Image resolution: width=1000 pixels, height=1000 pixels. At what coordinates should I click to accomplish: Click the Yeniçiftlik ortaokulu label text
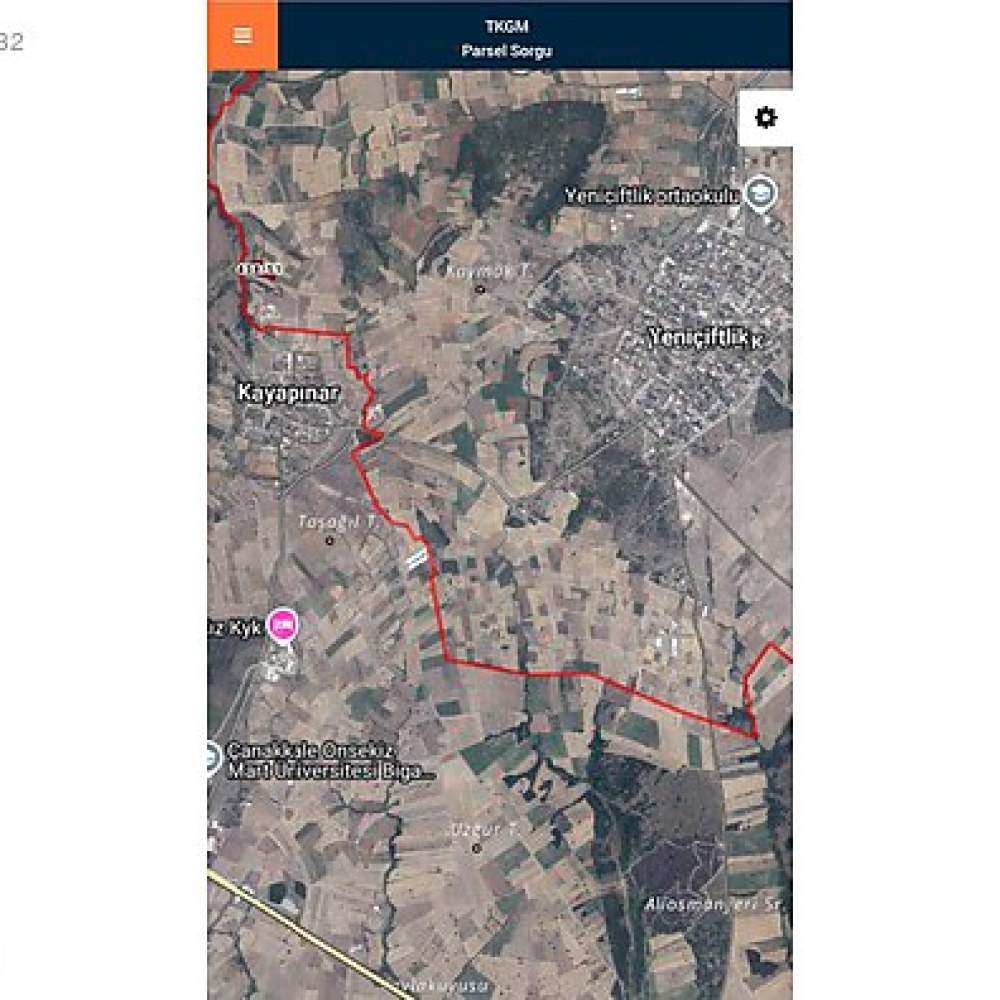(651, 196)
